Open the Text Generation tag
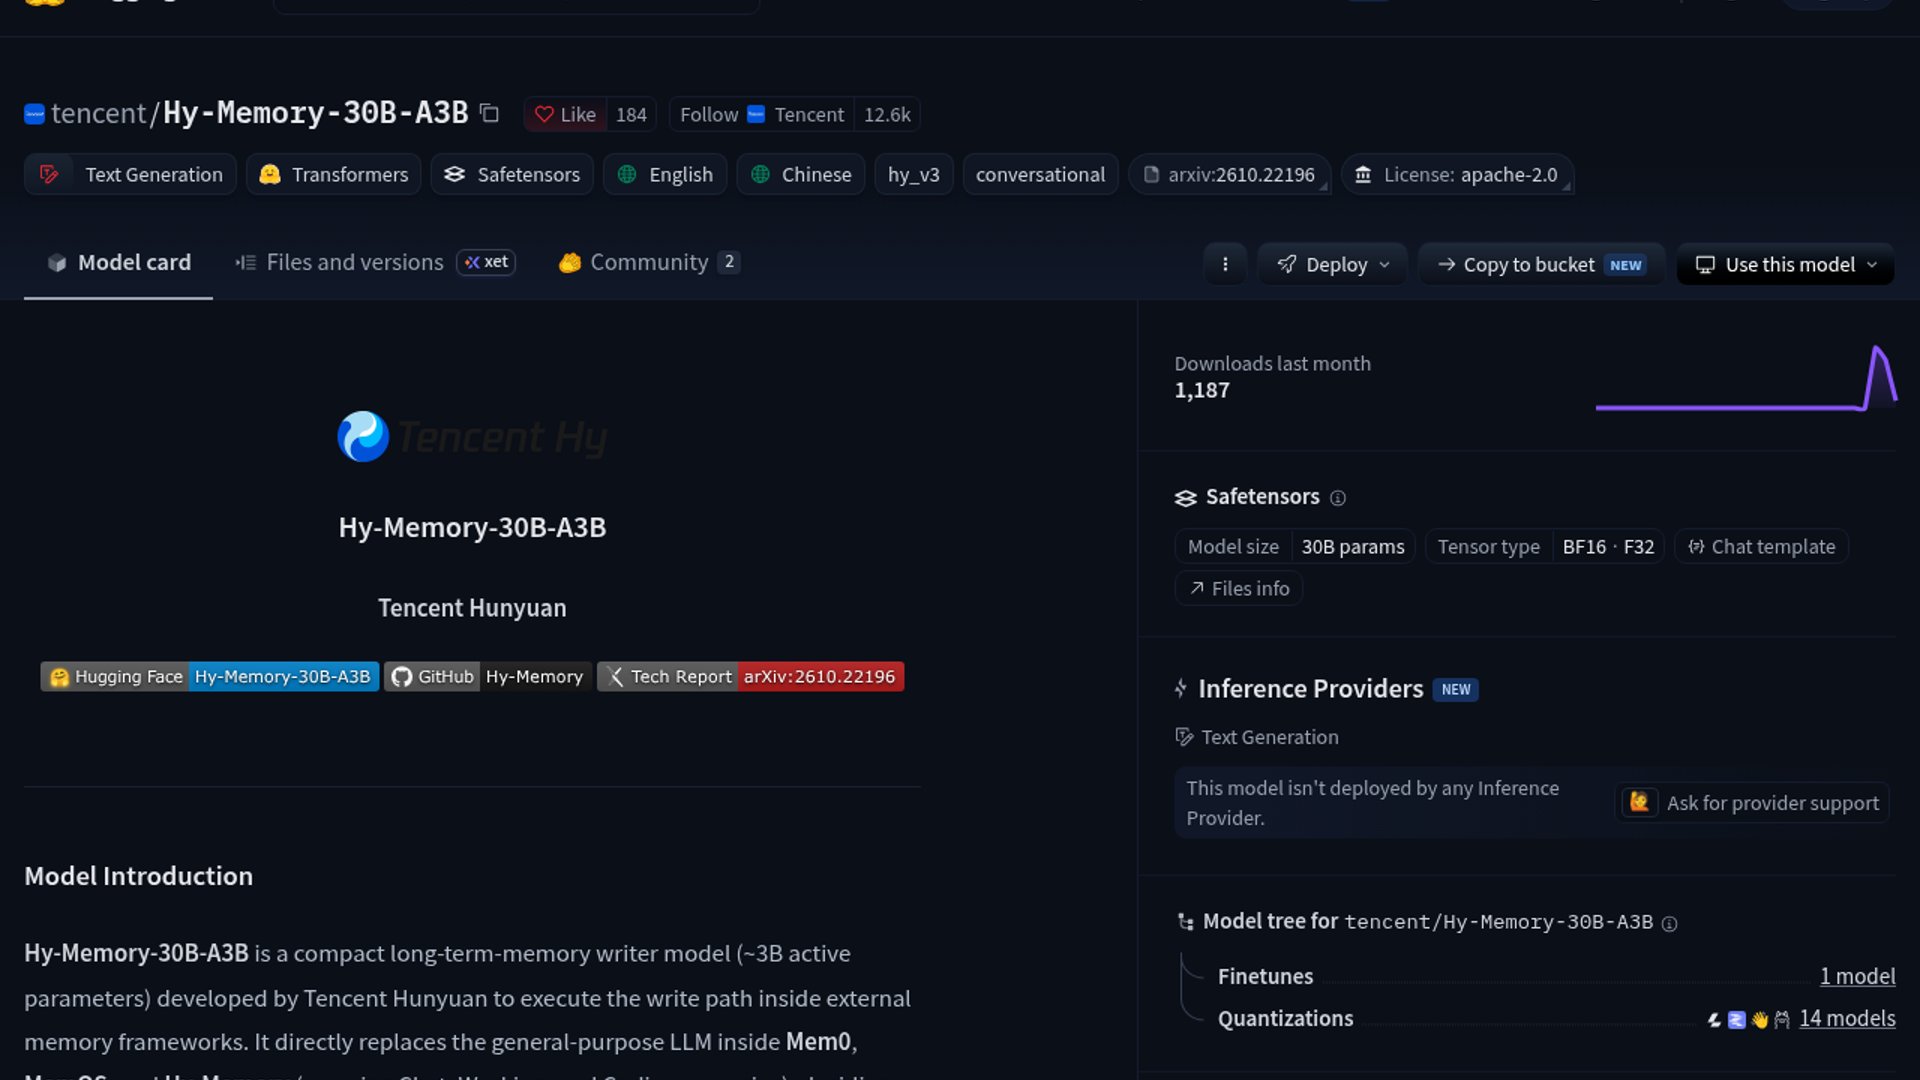Screen dimensions: 1920x1080 130,174
